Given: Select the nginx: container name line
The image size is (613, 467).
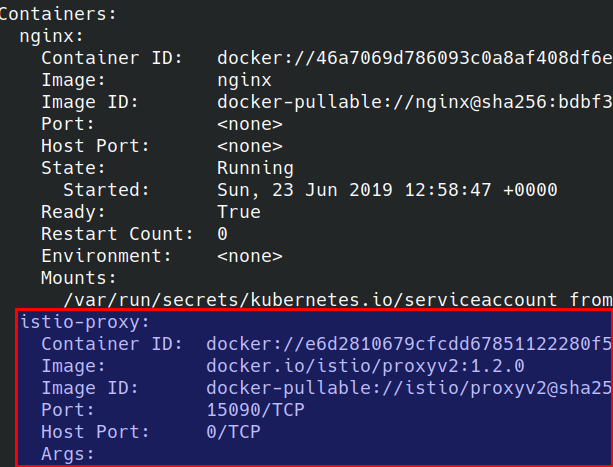Looking at the screenshot, I should pyautogui.click(x=52, y=36).
